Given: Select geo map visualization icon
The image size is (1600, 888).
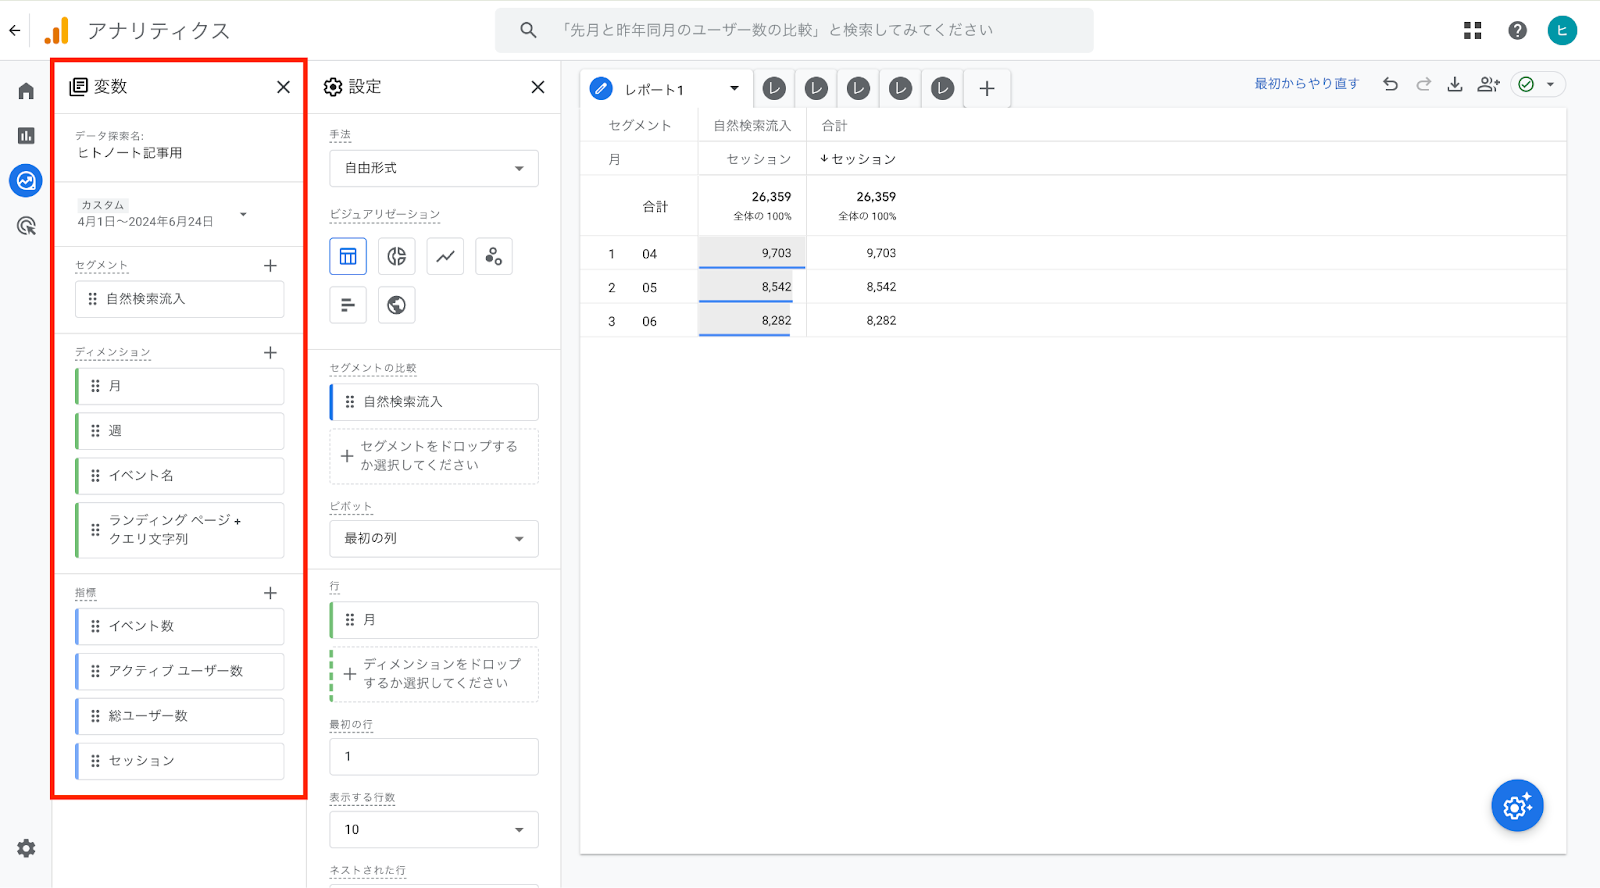Looking at the screenshot, I should coord(397,305).
